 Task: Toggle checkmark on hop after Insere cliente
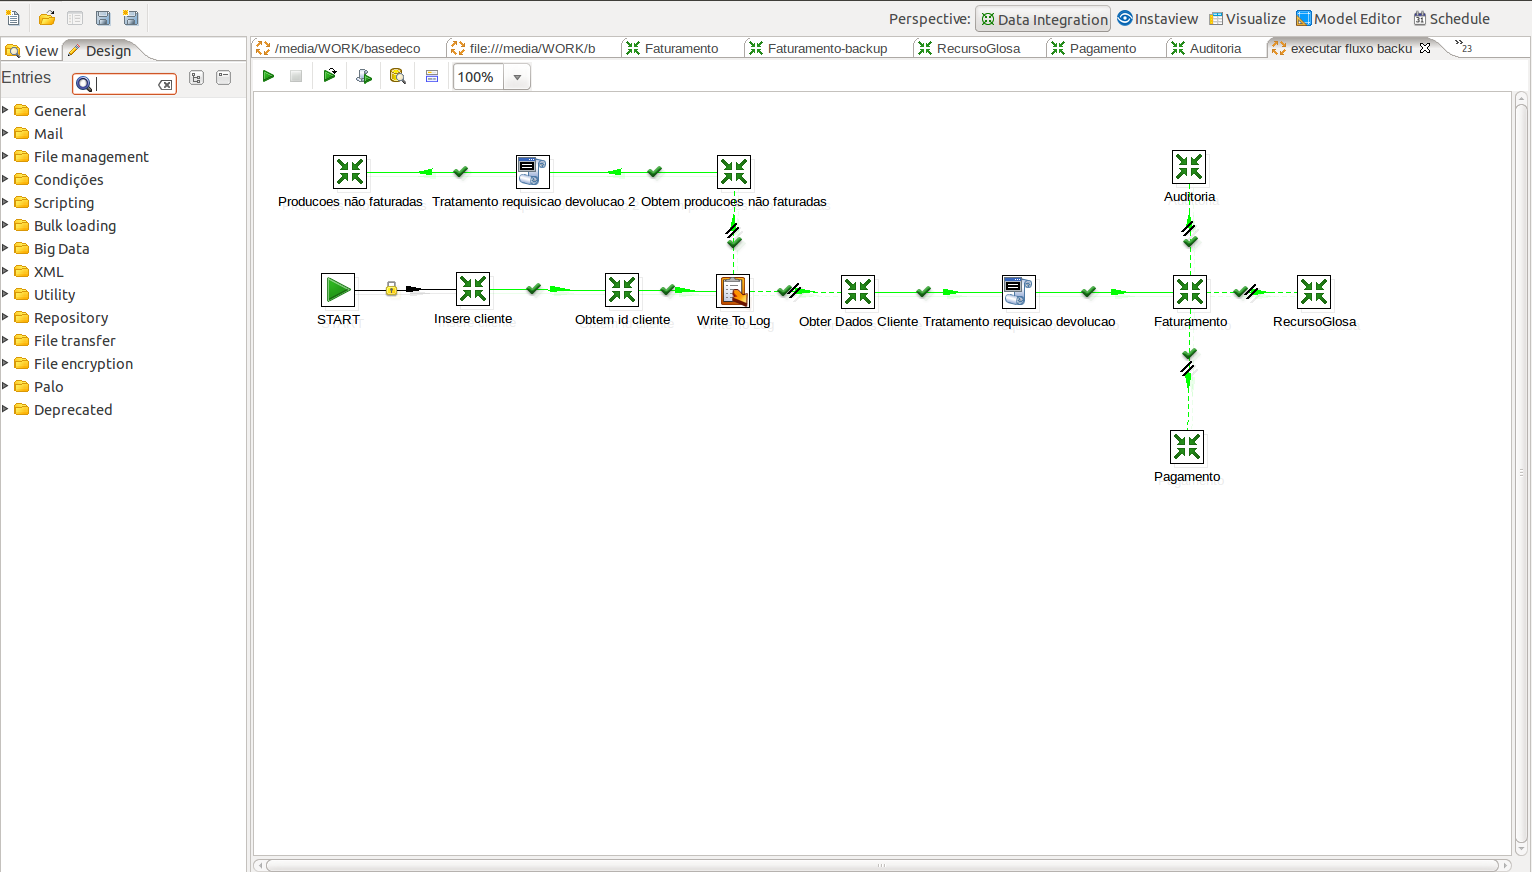(534, 289)
